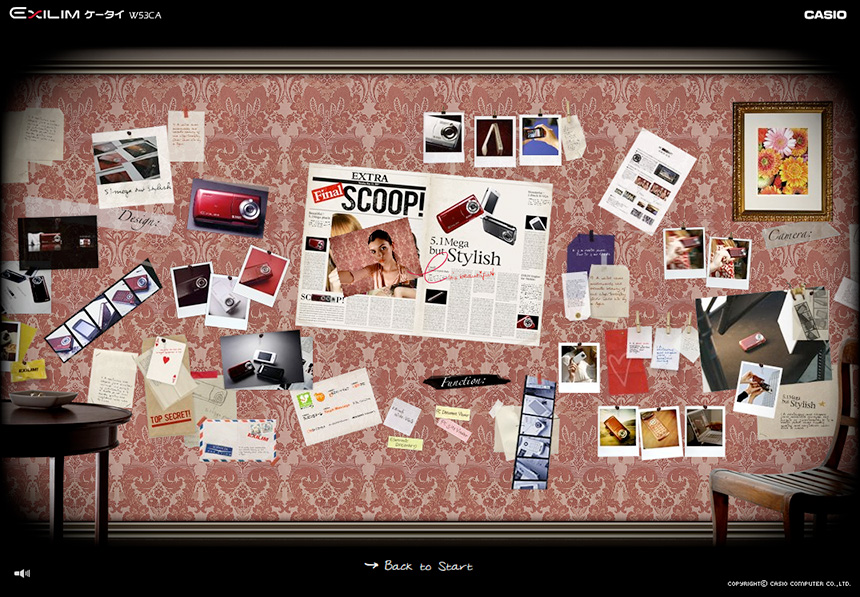Click the yellow Document Viewer sticky note
Image resolution: width=860 pixels, height=597 pixels.
pyautogui.click(x=452, y=413)
